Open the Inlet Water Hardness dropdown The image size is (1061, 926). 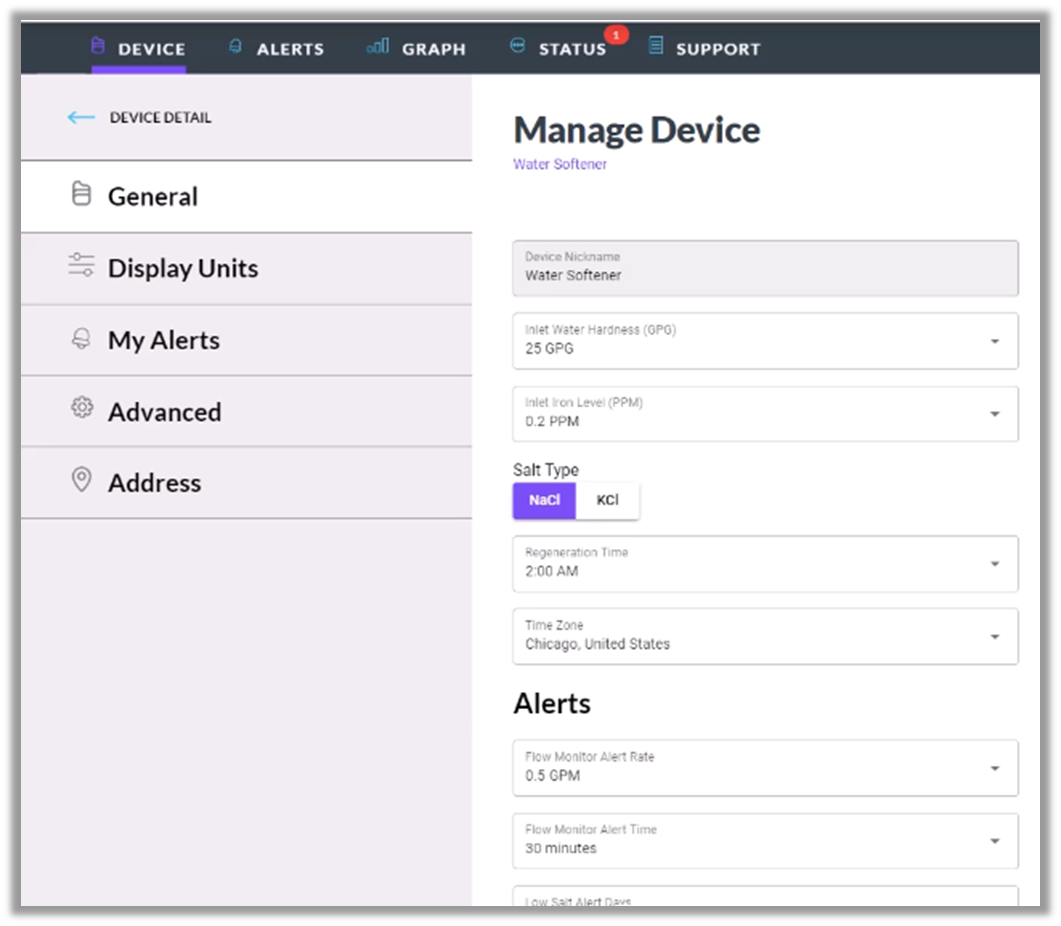coord(765,341)
